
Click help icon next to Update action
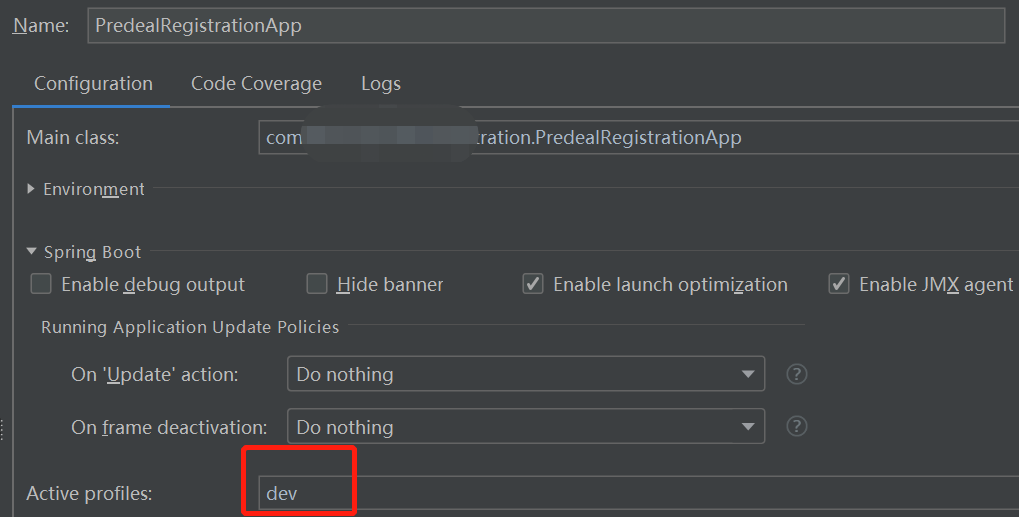[797, 374]
